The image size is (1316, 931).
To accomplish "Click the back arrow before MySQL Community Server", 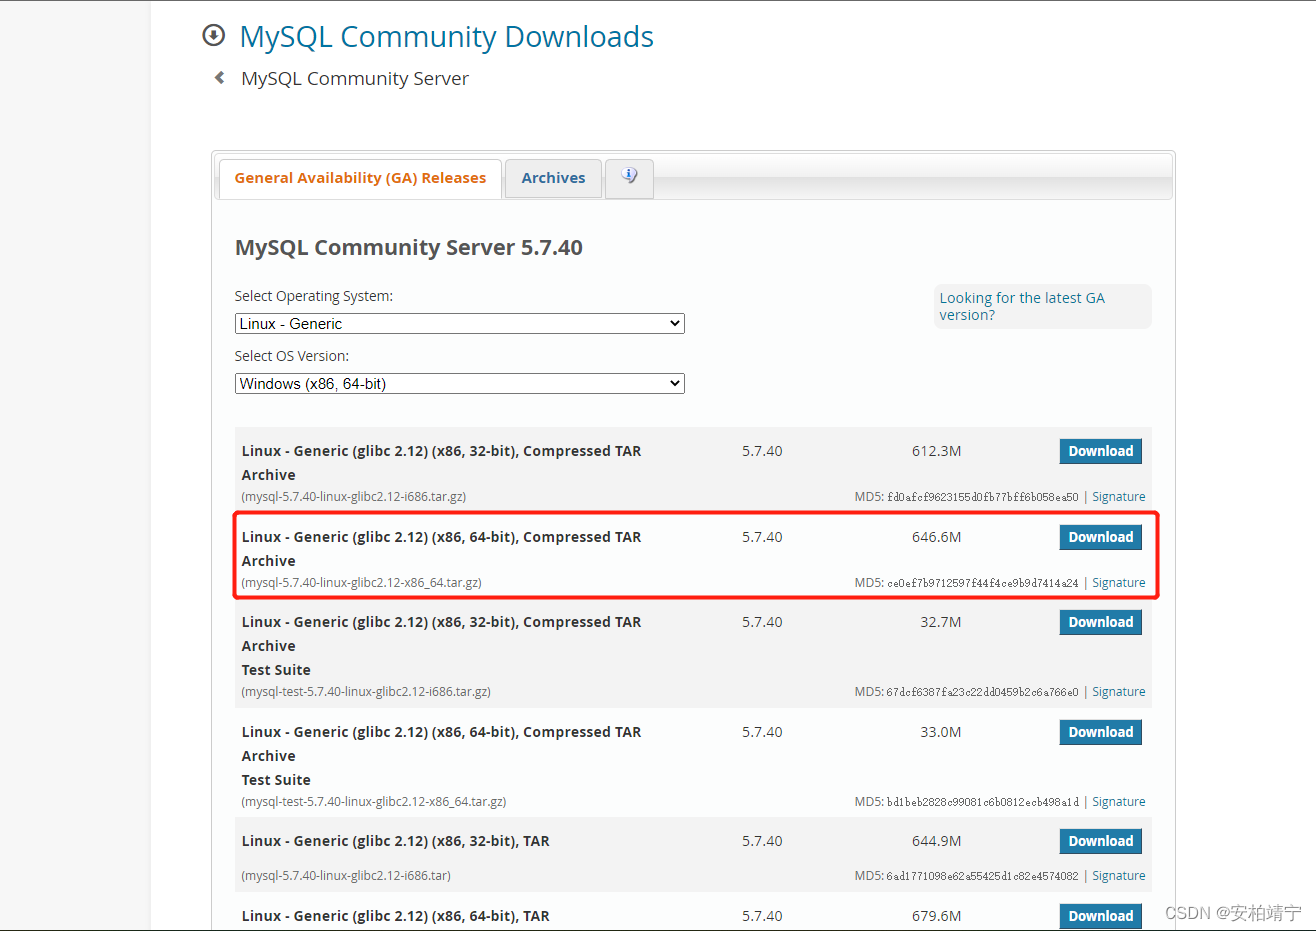I will pyautogui.click(x=219, y=78).
